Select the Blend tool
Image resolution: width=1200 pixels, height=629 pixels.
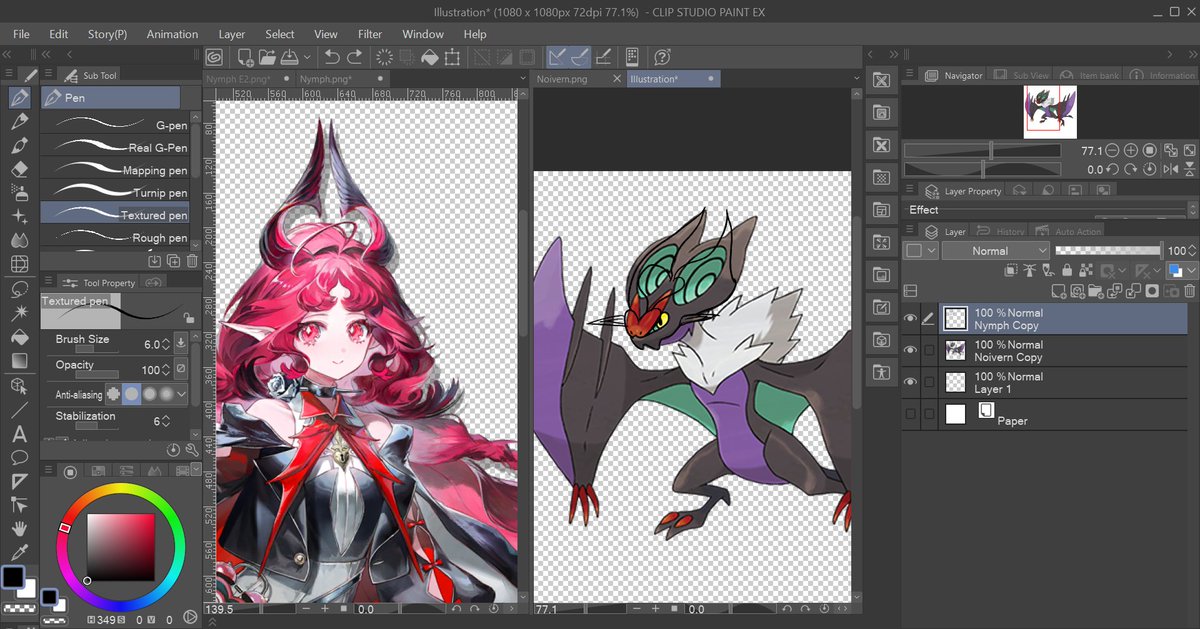[19, 240]
